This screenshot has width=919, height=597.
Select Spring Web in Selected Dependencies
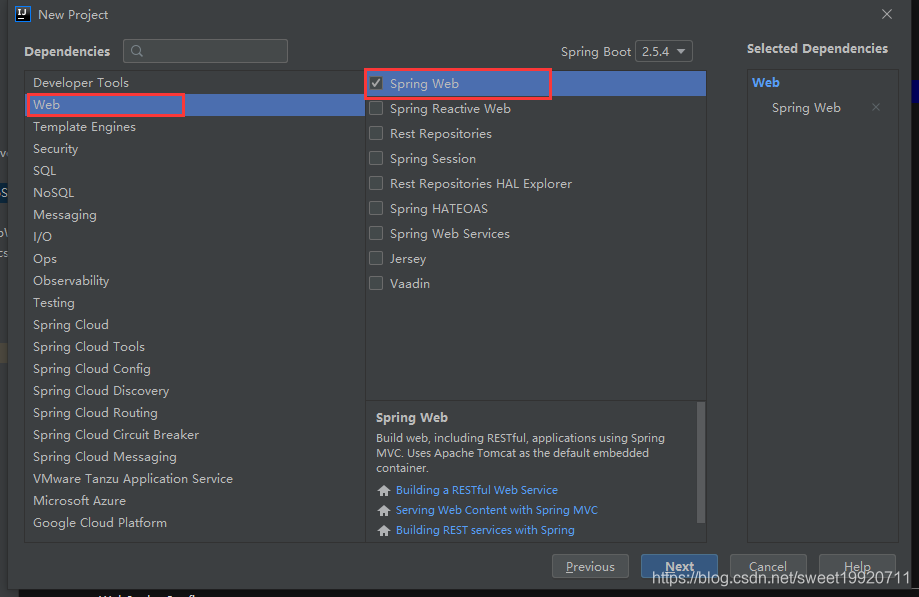806,108
